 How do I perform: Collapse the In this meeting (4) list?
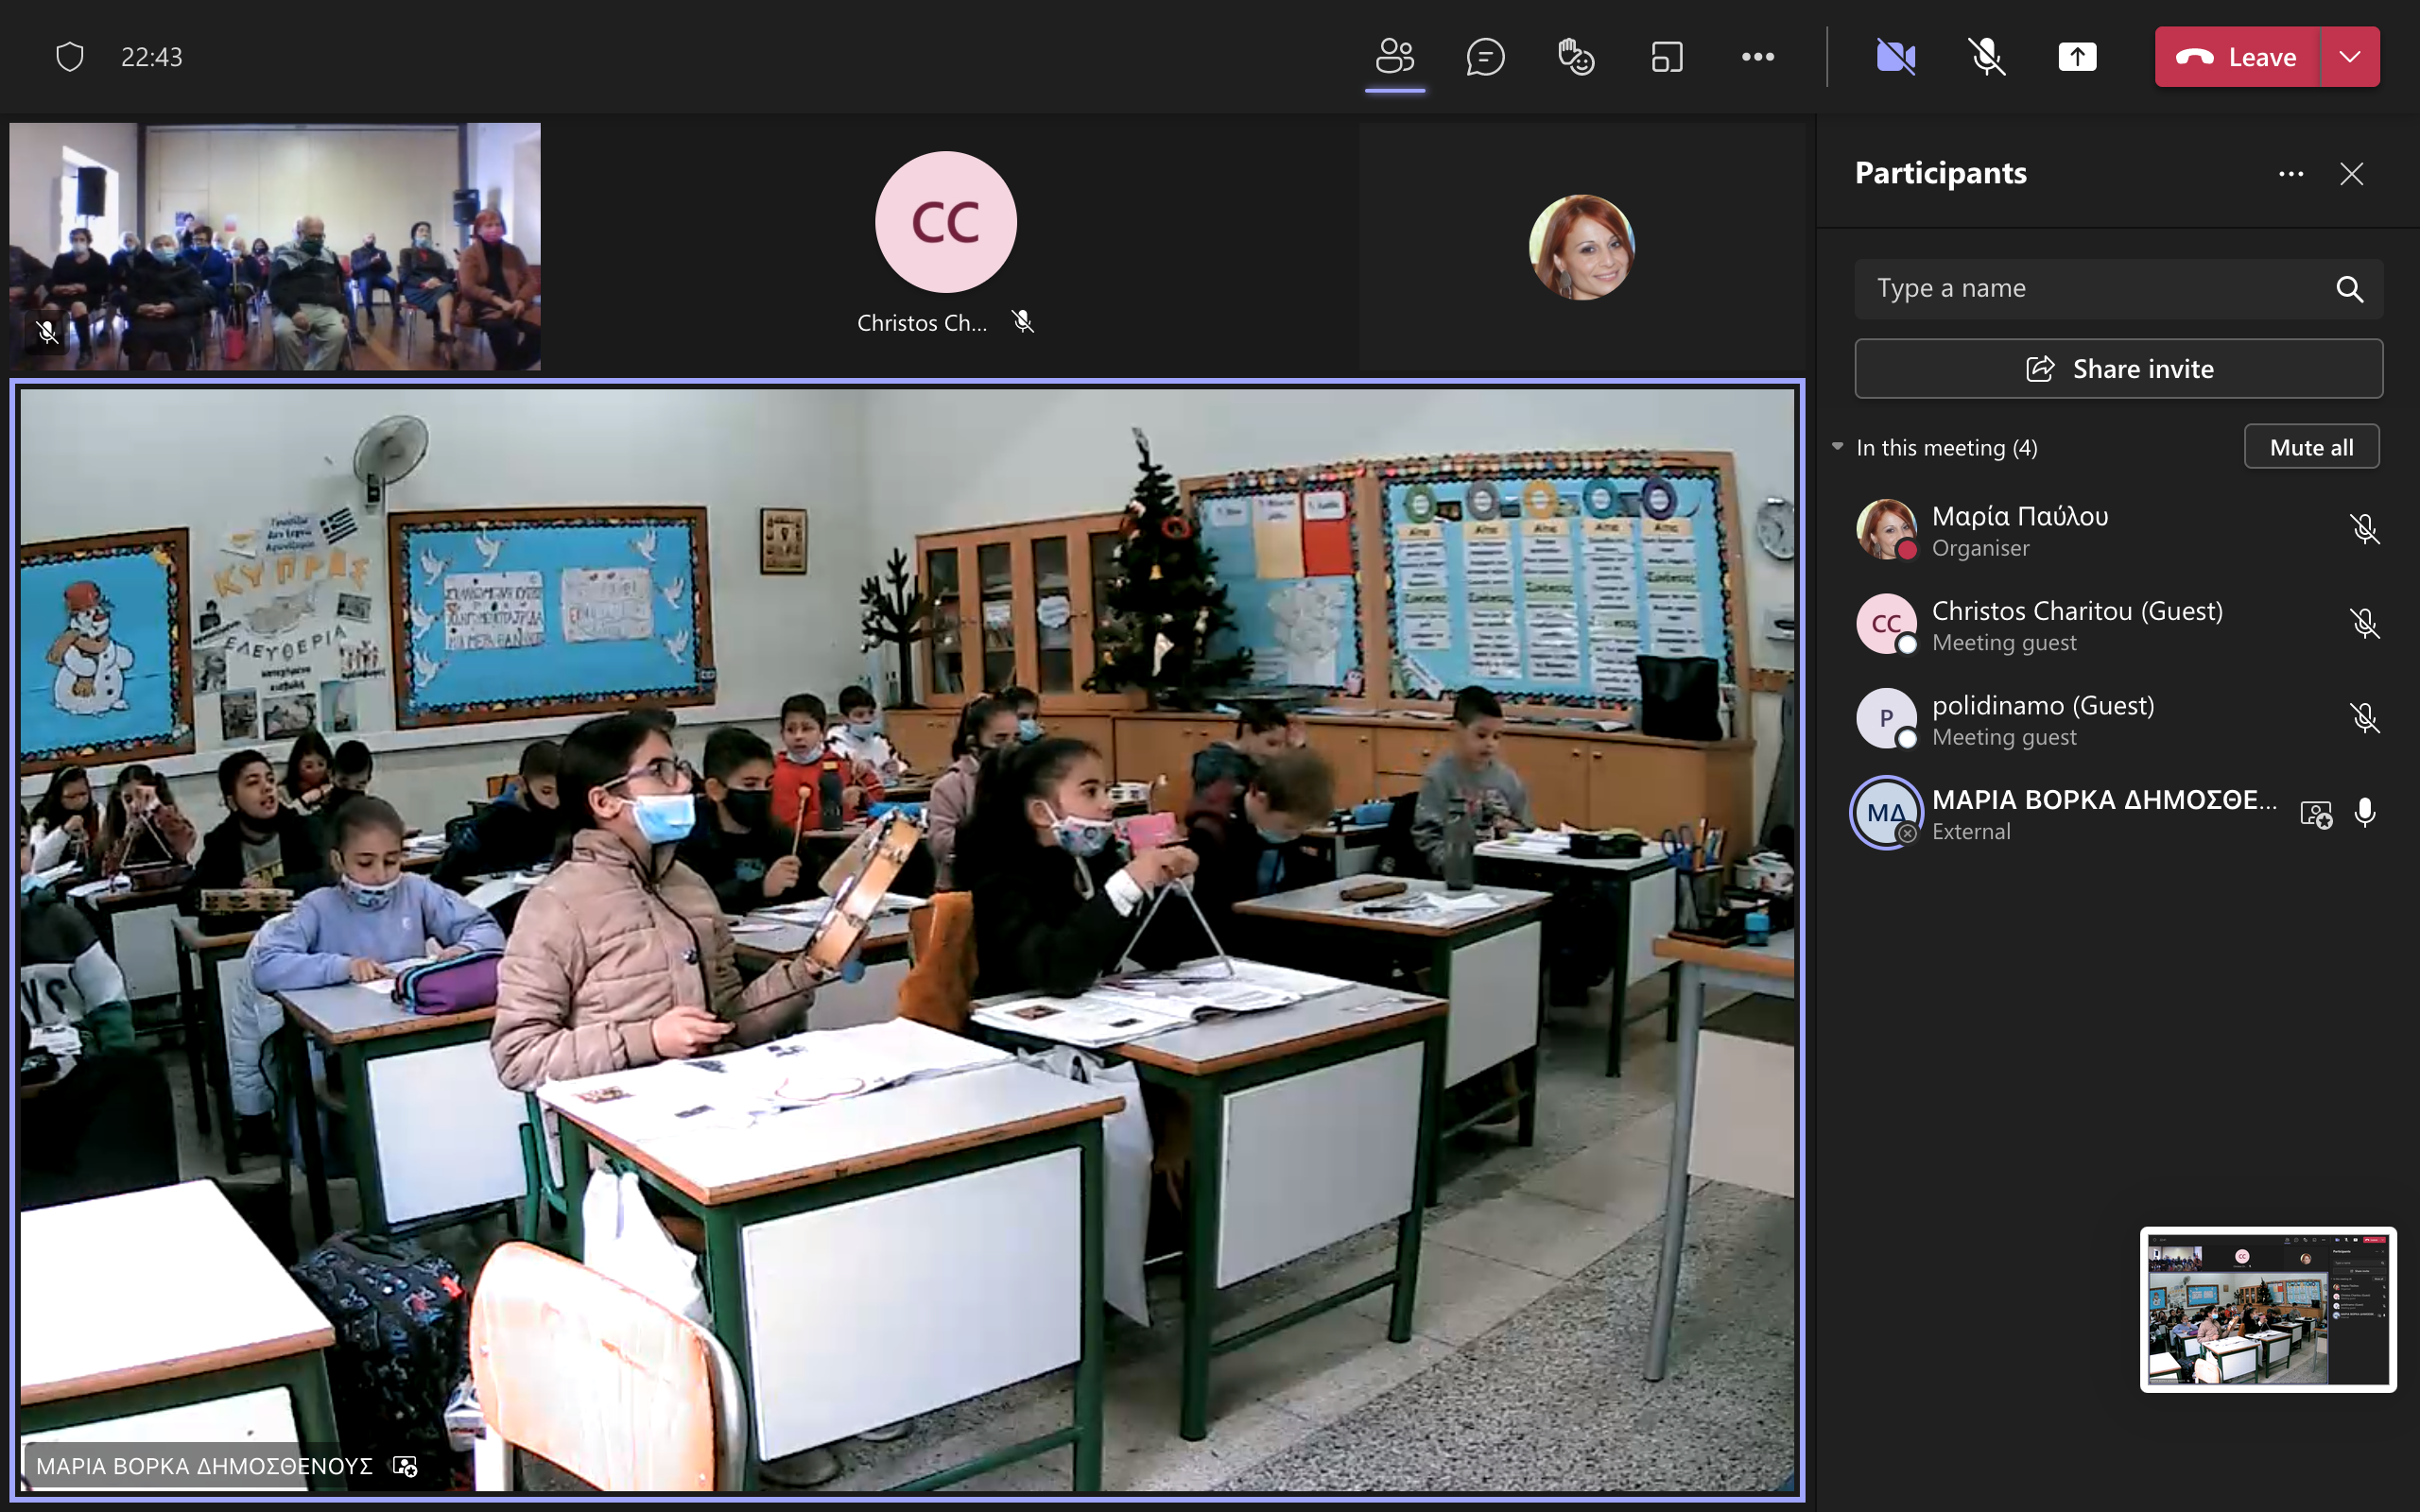pyautogui.click(x=1837, y=447)
